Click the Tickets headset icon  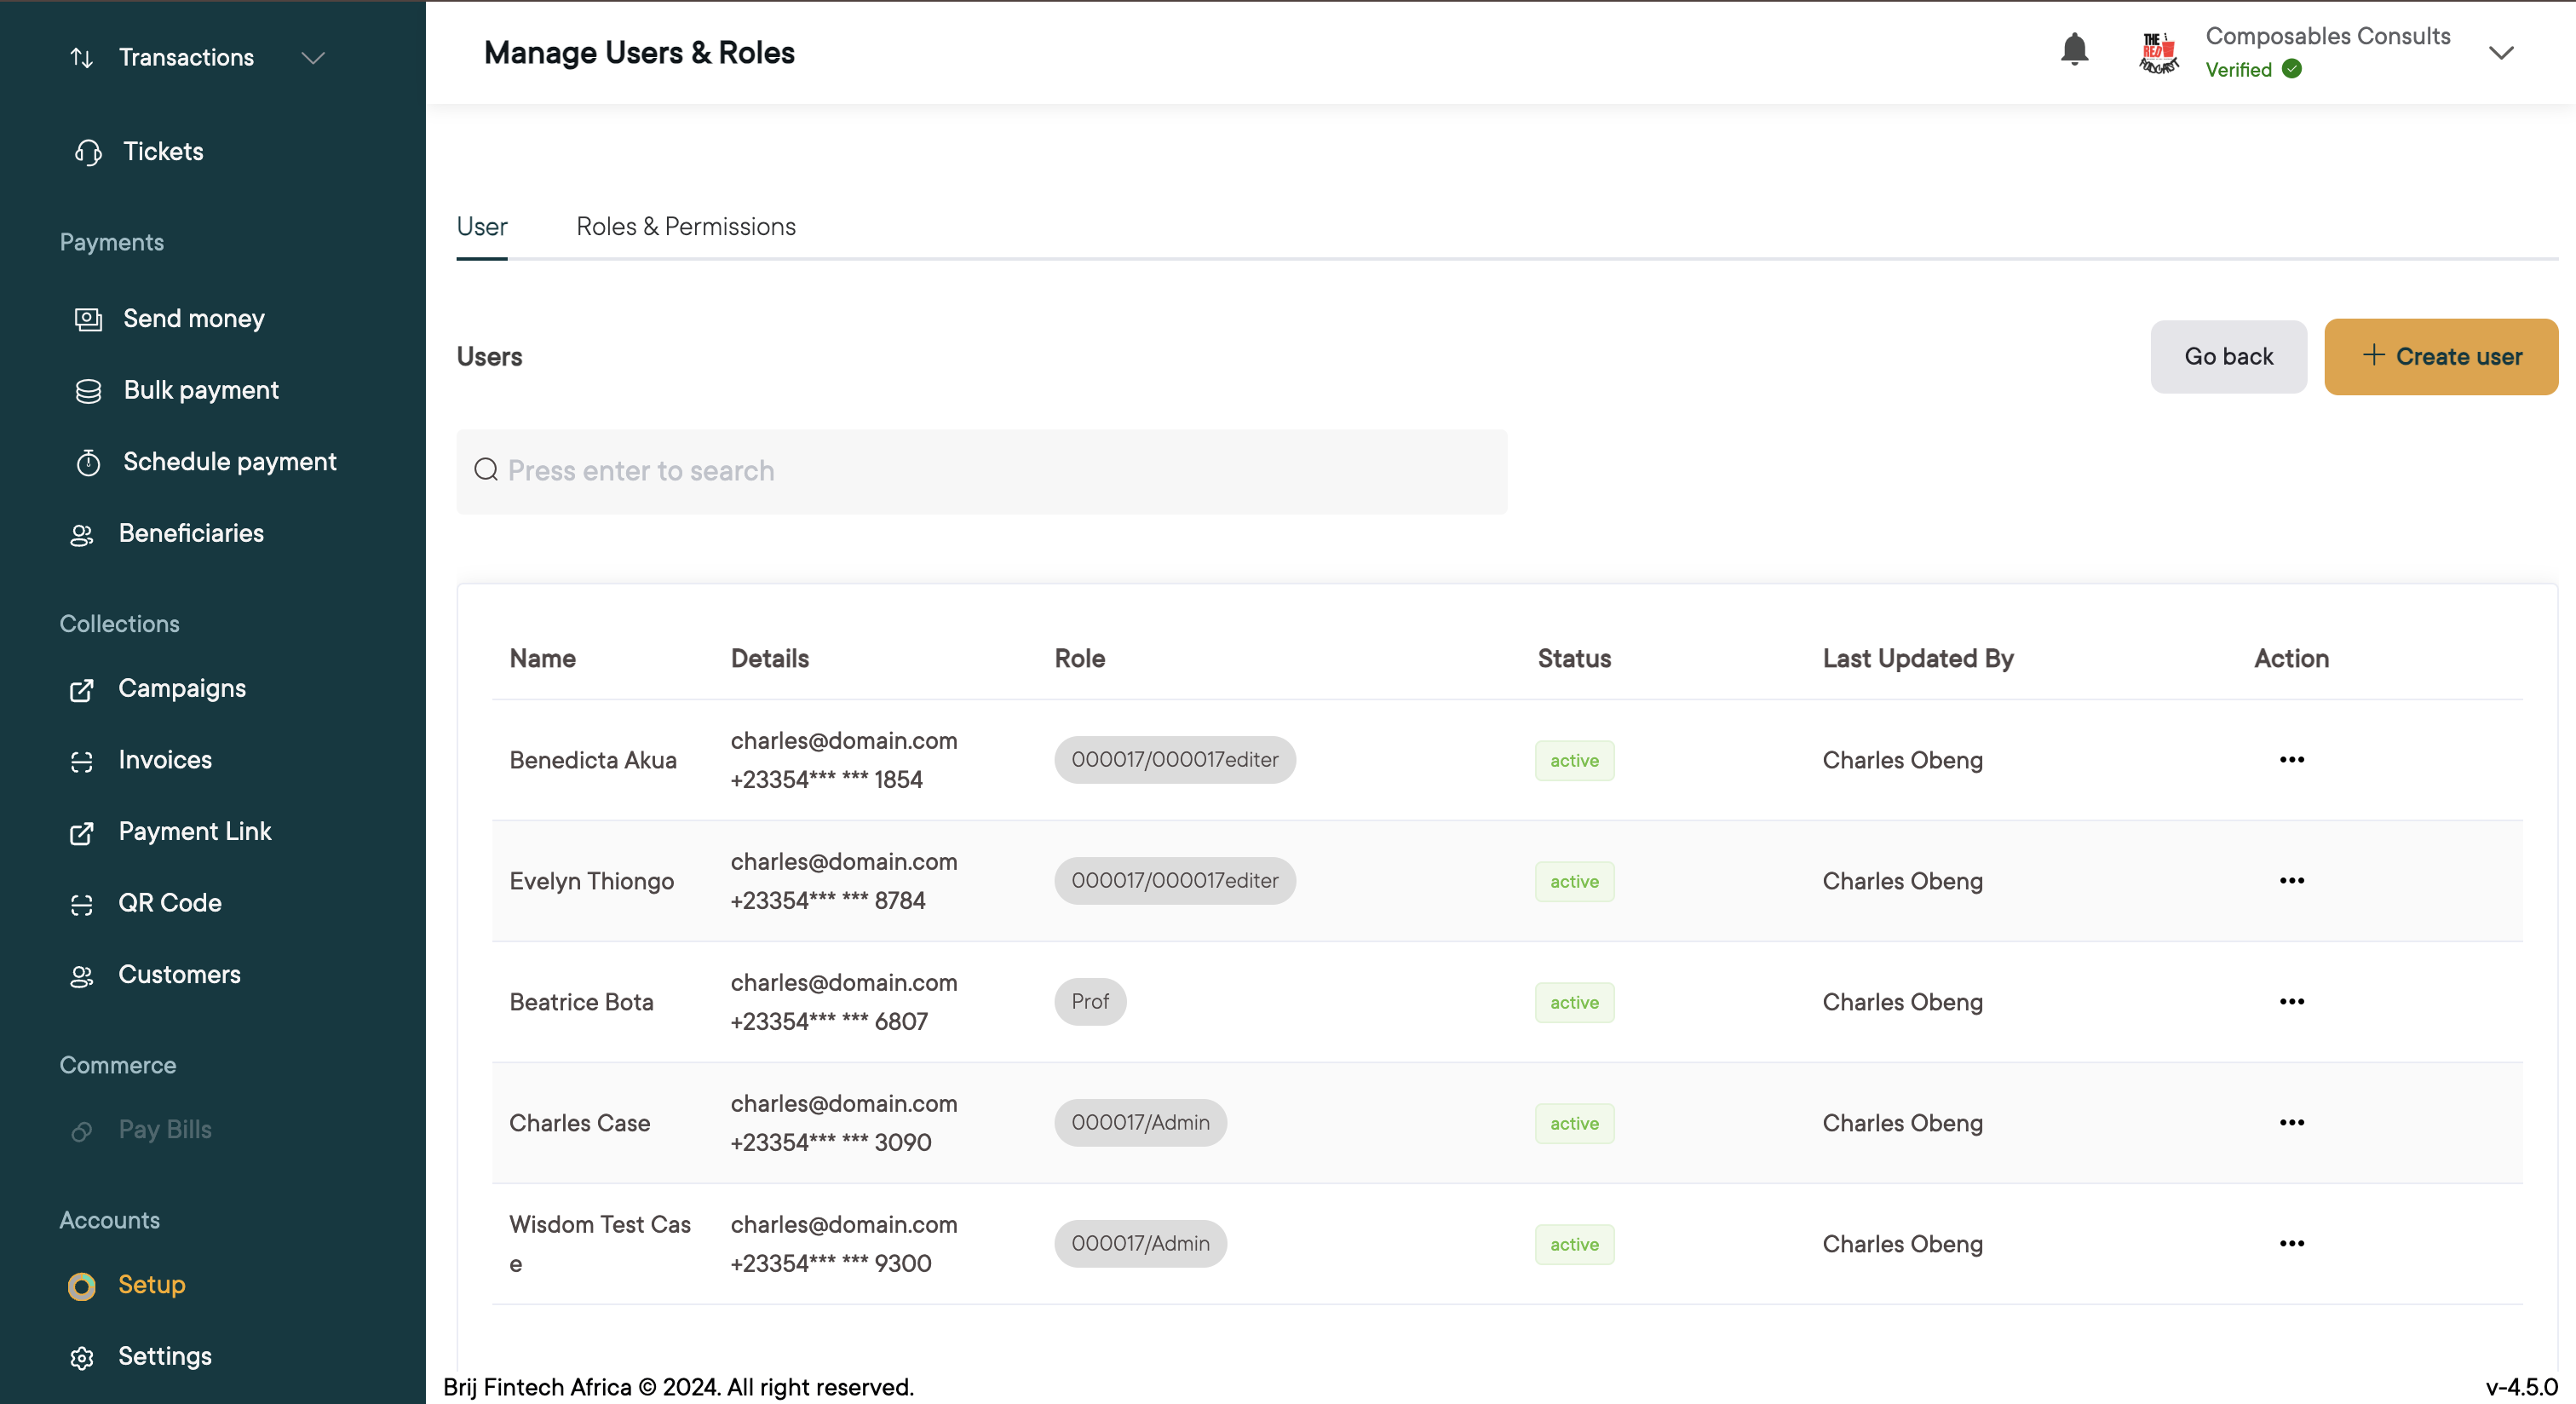[88, 152]
